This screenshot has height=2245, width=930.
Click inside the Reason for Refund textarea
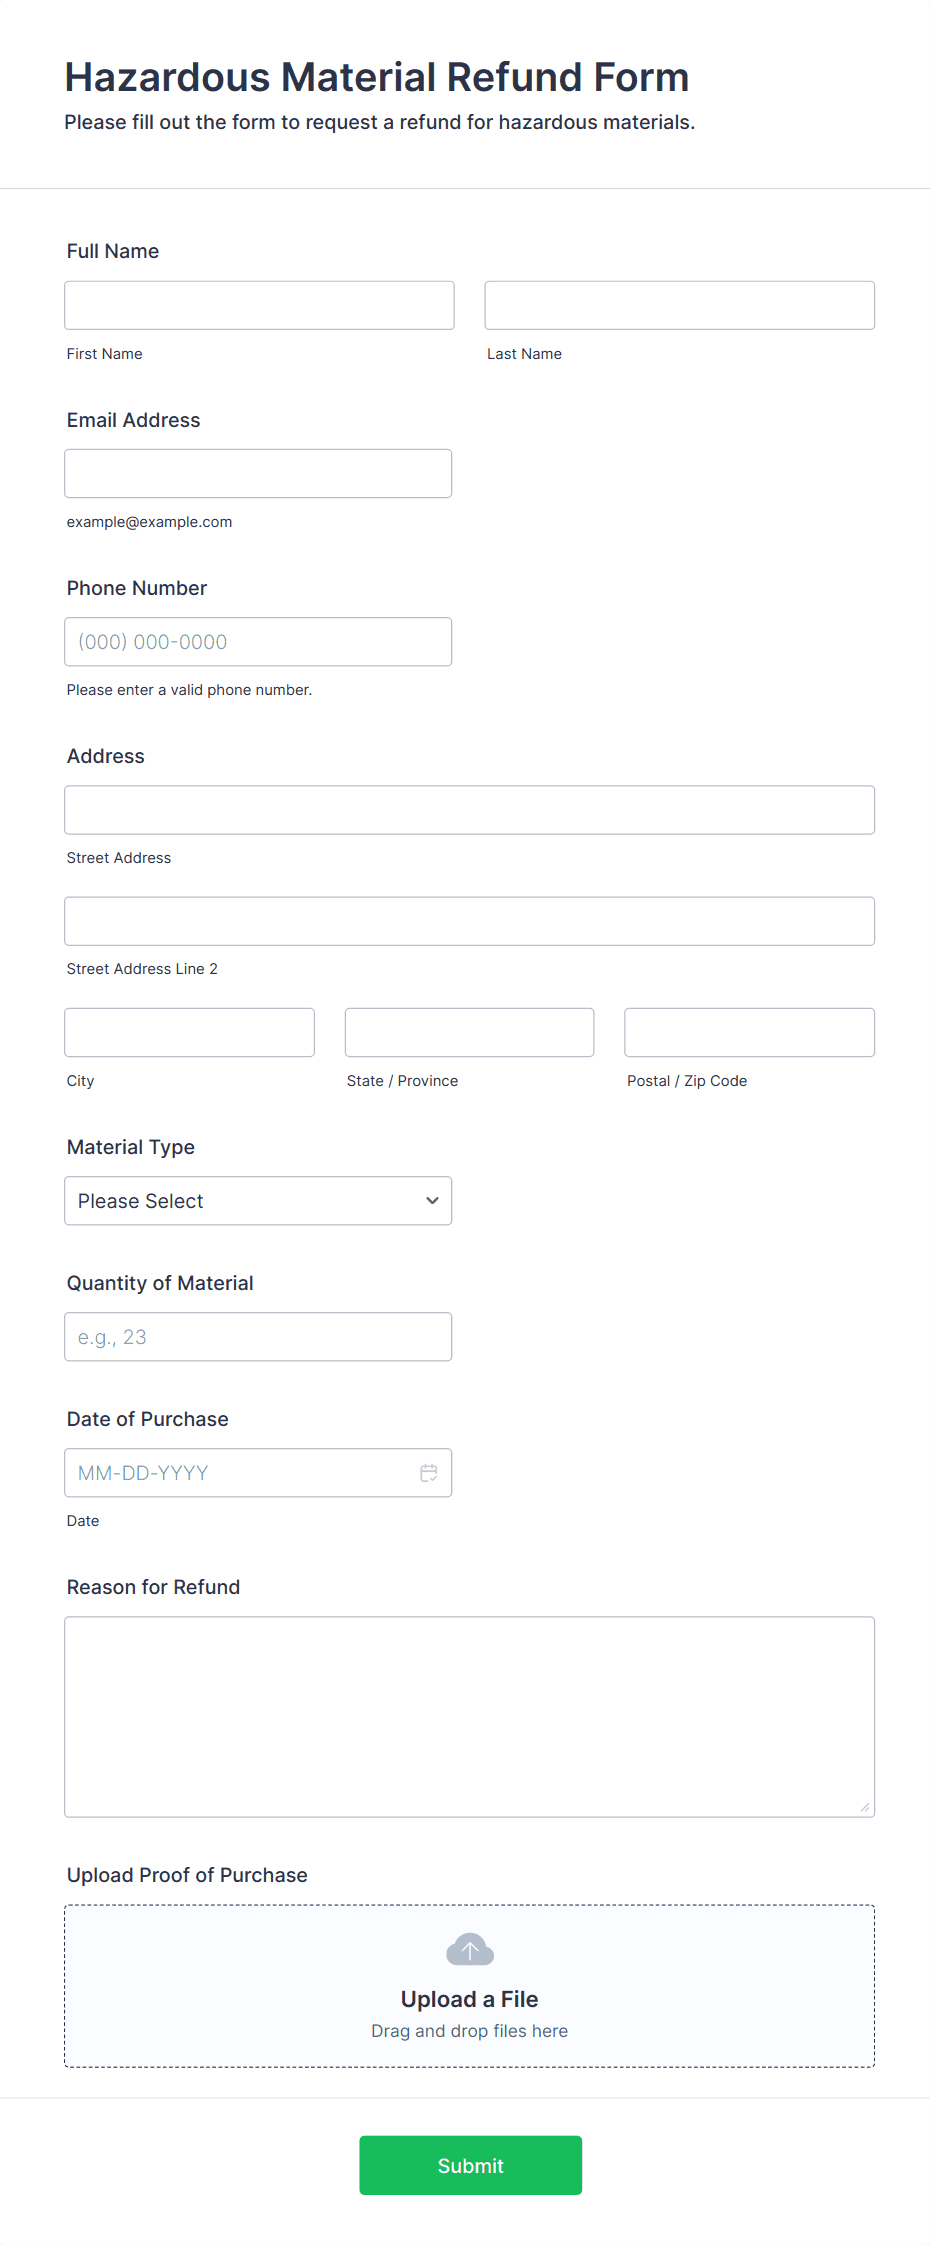[469, 1716]
